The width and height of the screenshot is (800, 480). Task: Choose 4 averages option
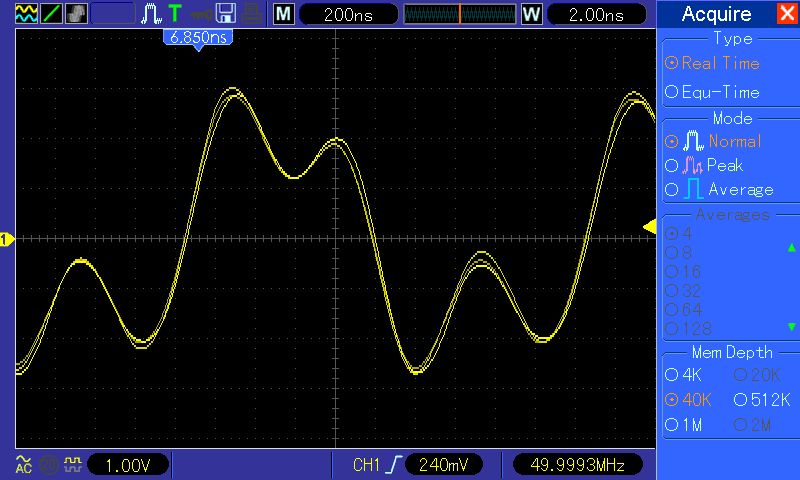(x=679, y=234)
